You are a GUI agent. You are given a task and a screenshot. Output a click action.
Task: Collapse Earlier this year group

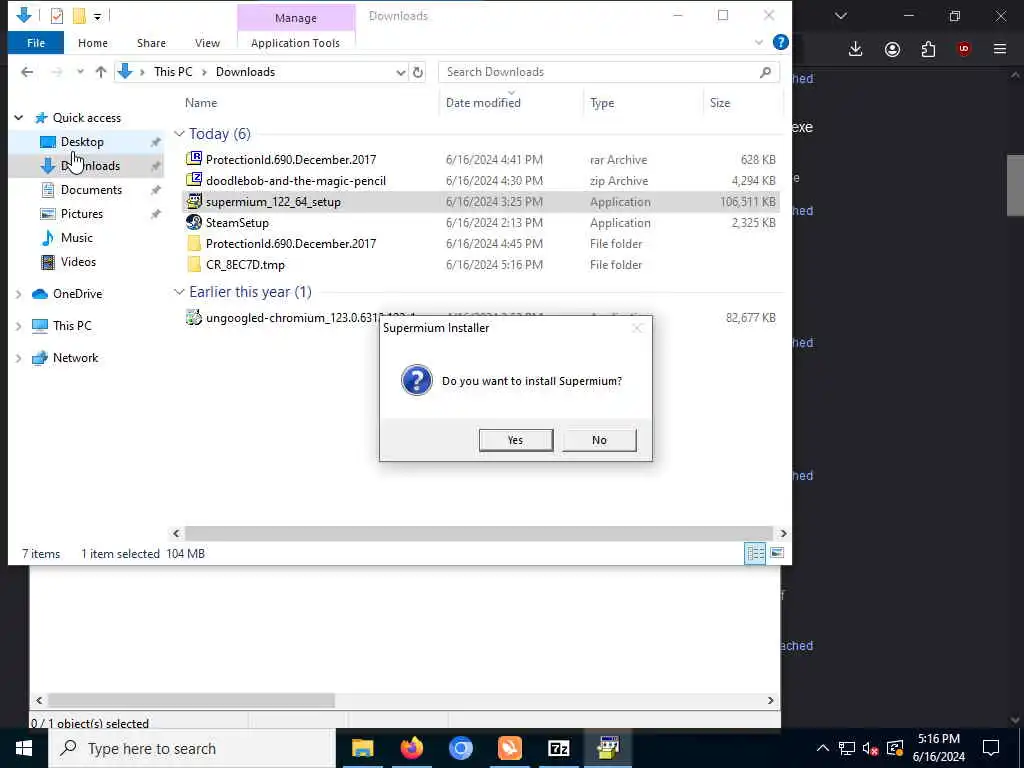[179, 292]
